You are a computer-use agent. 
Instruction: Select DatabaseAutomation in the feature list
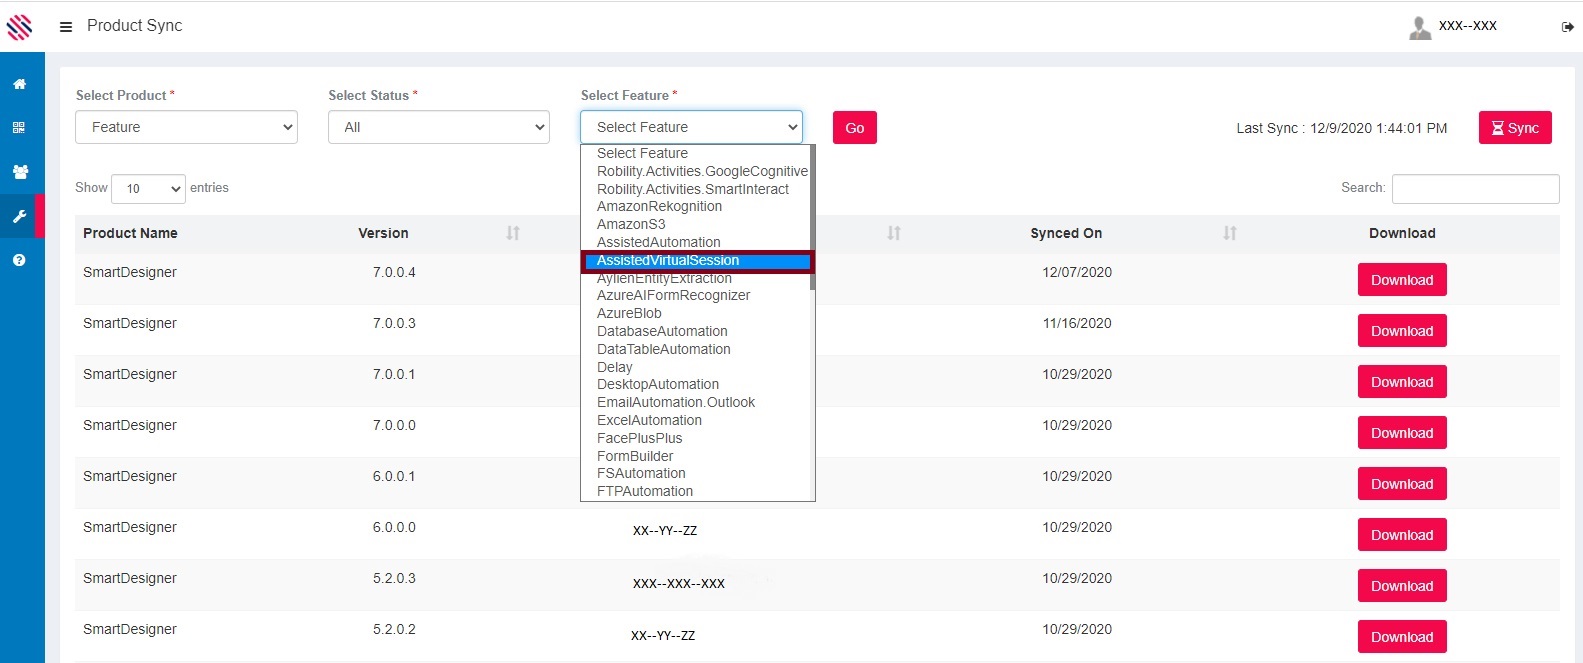662,331
